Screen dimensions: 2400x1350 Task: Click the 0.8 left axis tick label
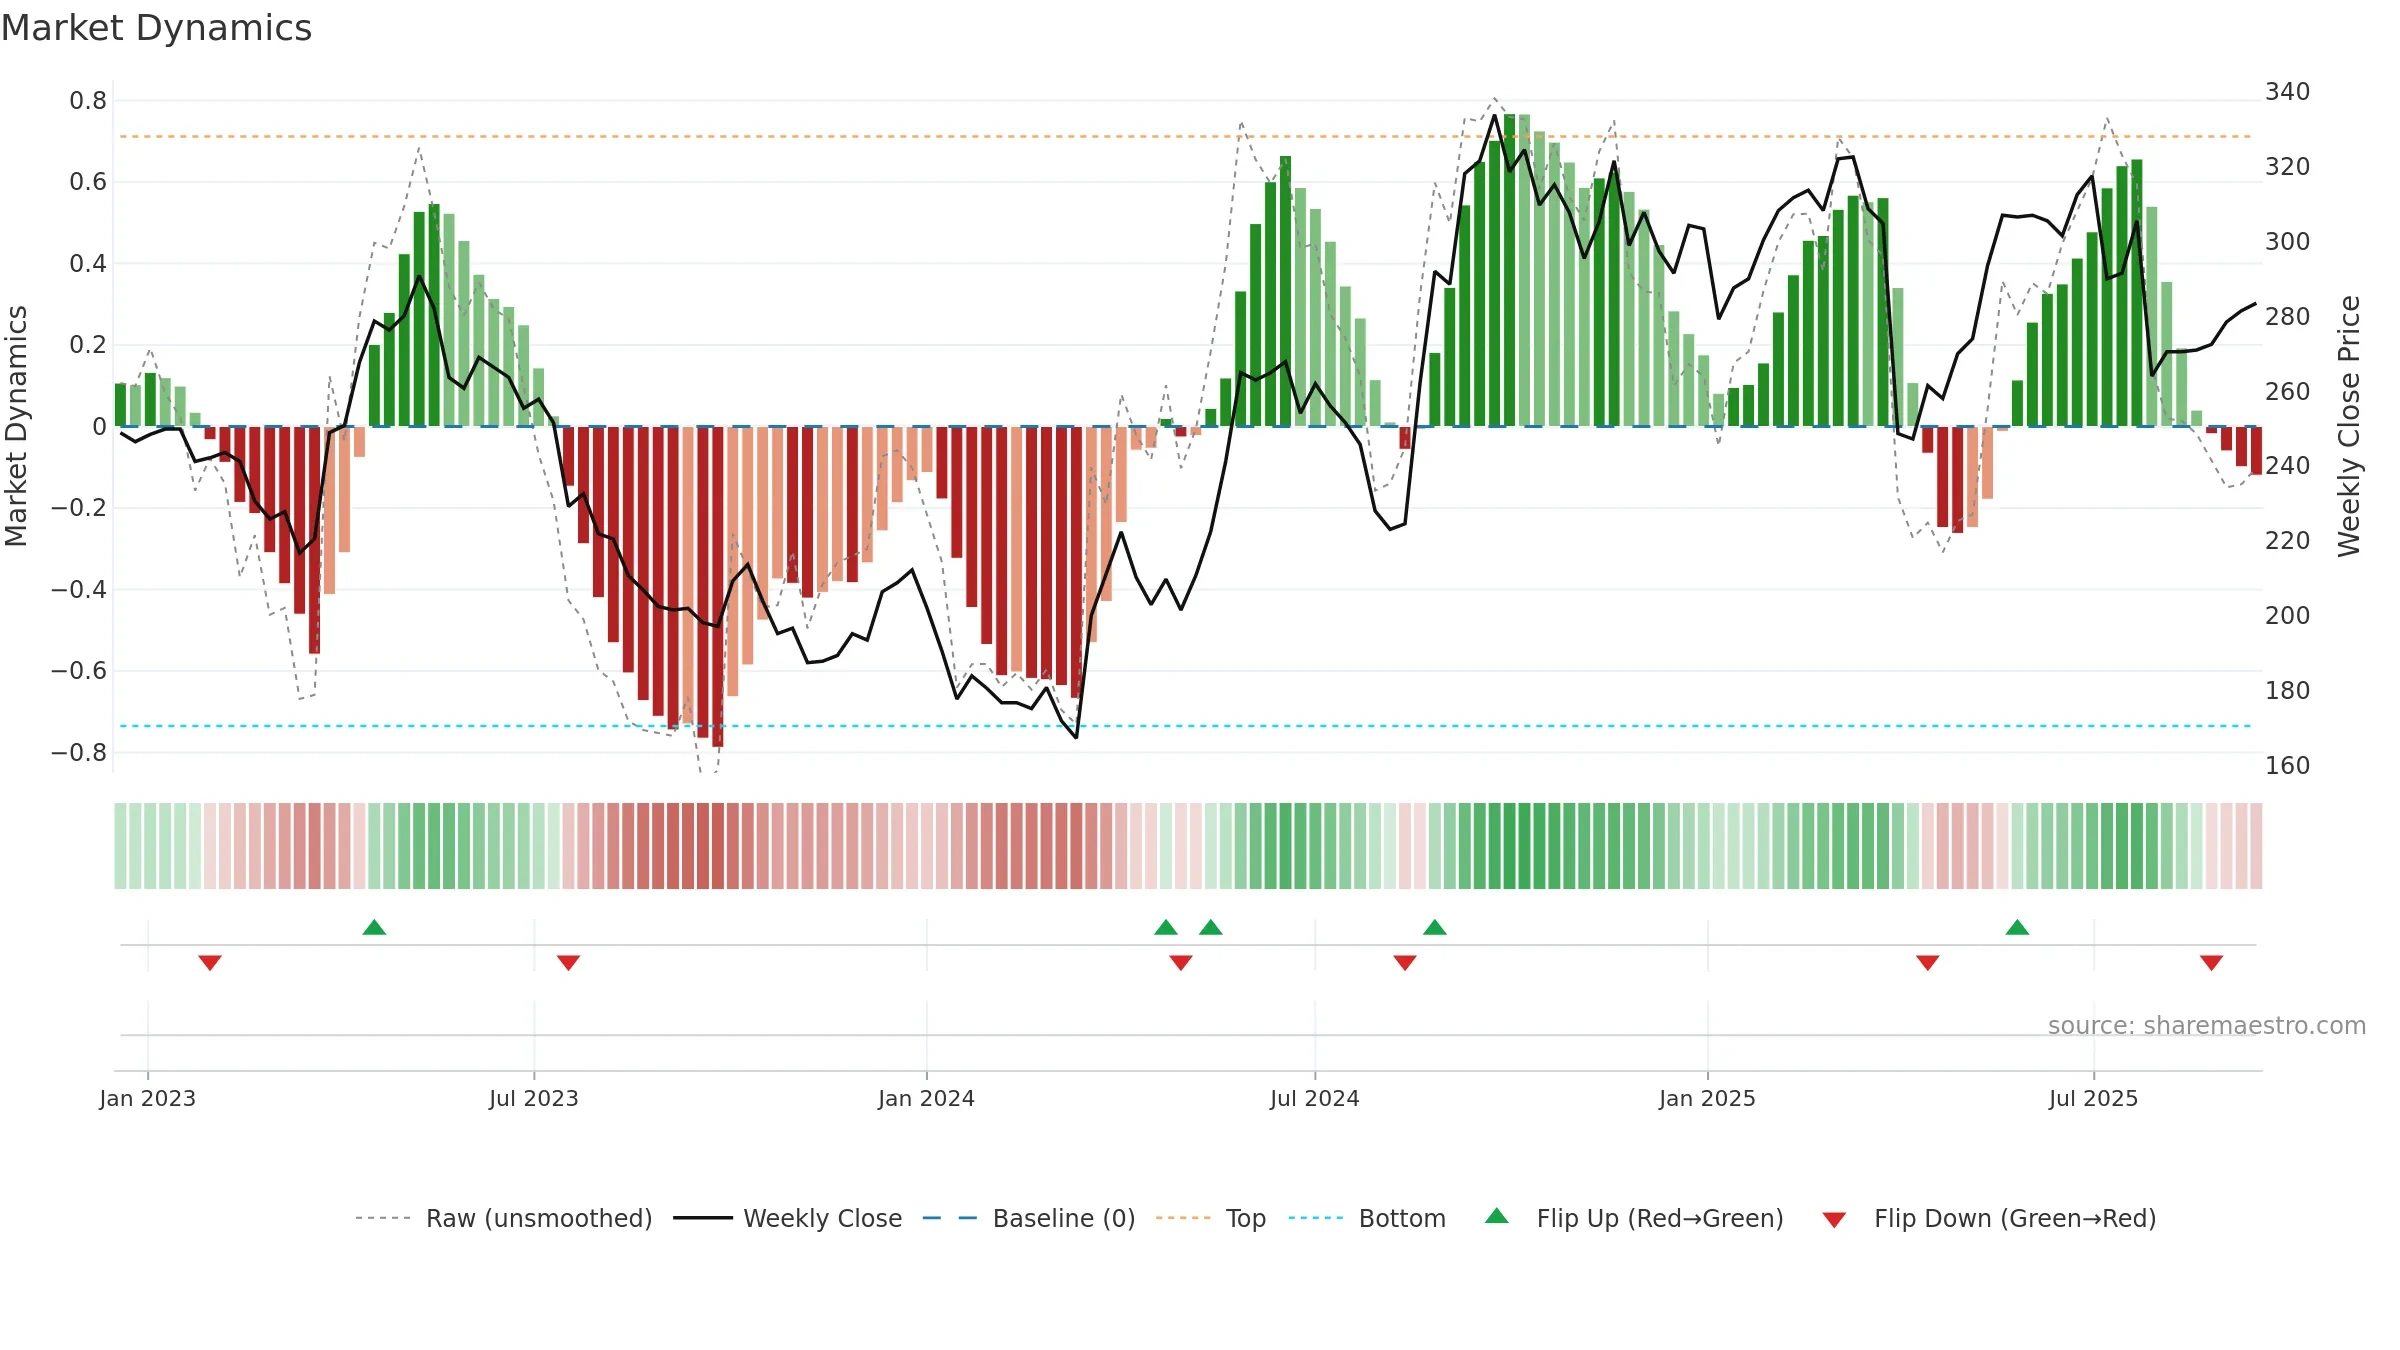pyautogui.click(x=88, y=100)
